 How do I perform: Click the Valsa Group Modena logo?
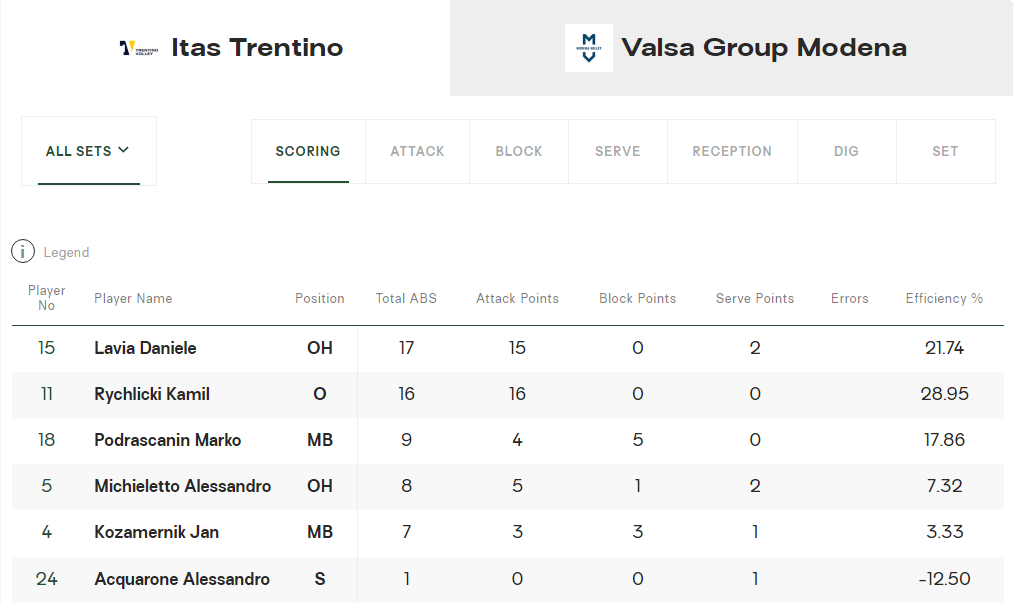(588, 48)
